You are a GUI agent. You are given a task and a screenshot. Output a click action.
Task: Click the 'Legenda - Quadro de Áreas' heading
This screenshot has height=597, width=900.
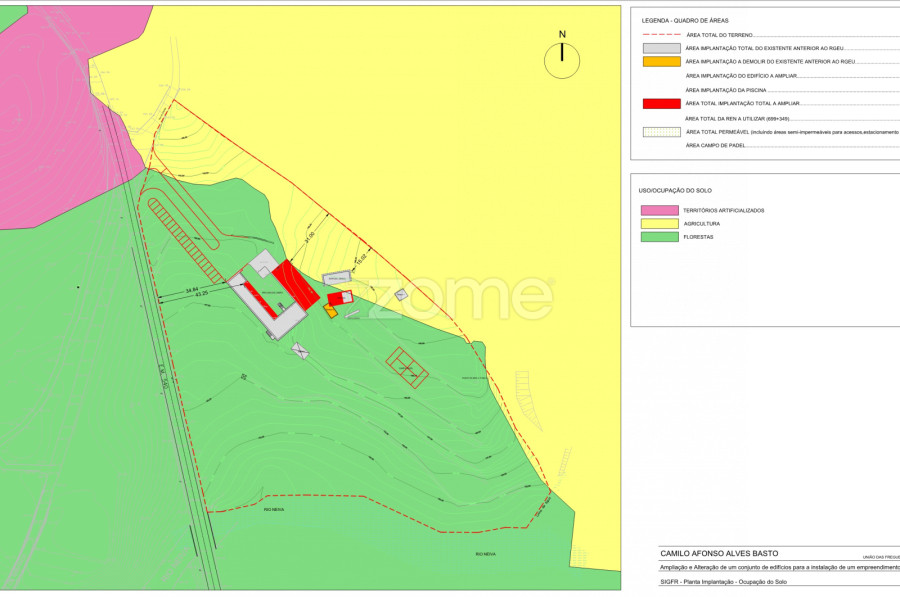[685, 20]
